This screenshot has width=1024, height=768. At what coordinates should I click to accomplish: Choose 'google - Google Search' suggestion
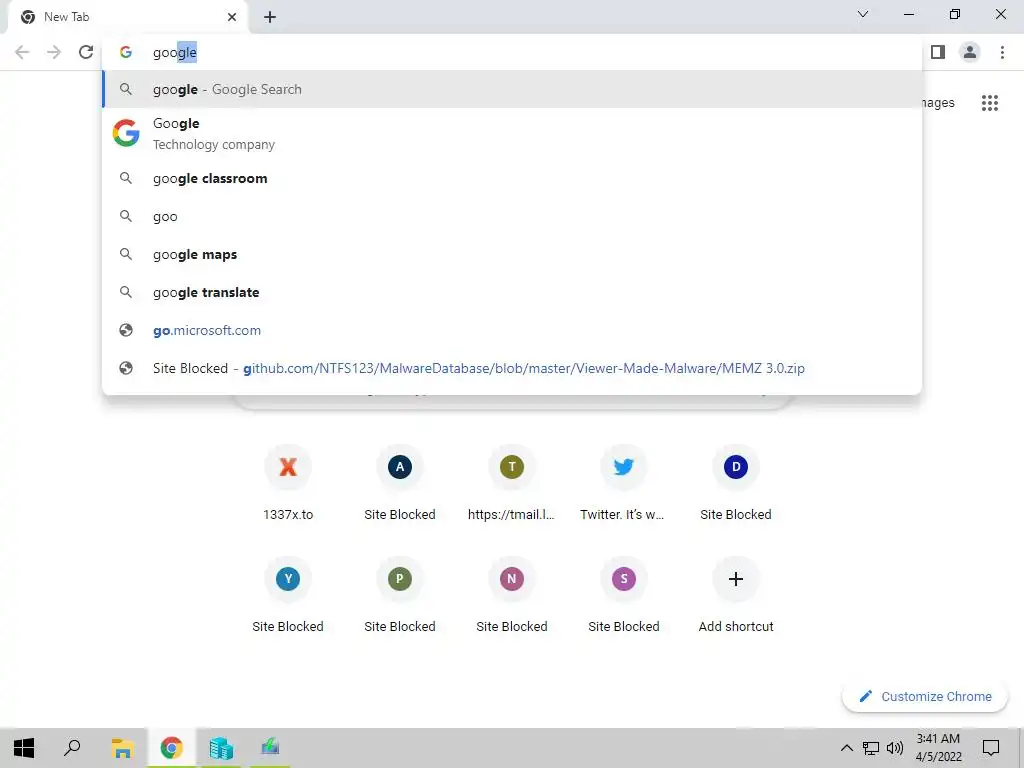(512, 89)
